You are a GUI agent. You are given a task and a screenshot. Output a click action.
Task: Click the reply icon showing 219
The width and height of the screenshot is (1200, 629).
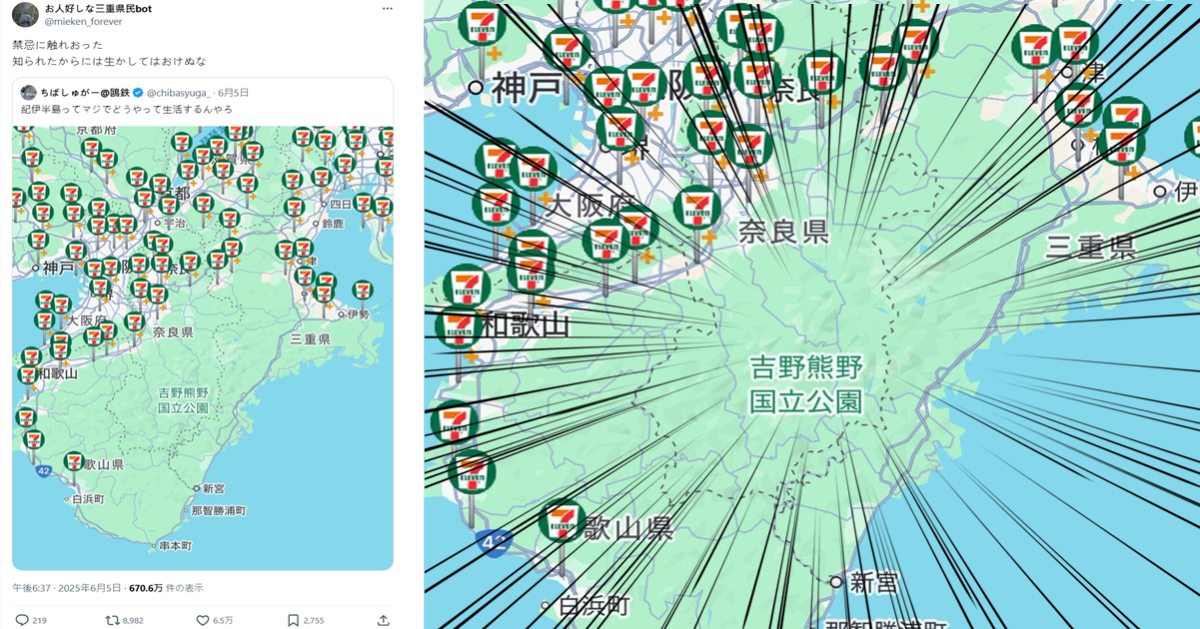click(x=22, y=620)
